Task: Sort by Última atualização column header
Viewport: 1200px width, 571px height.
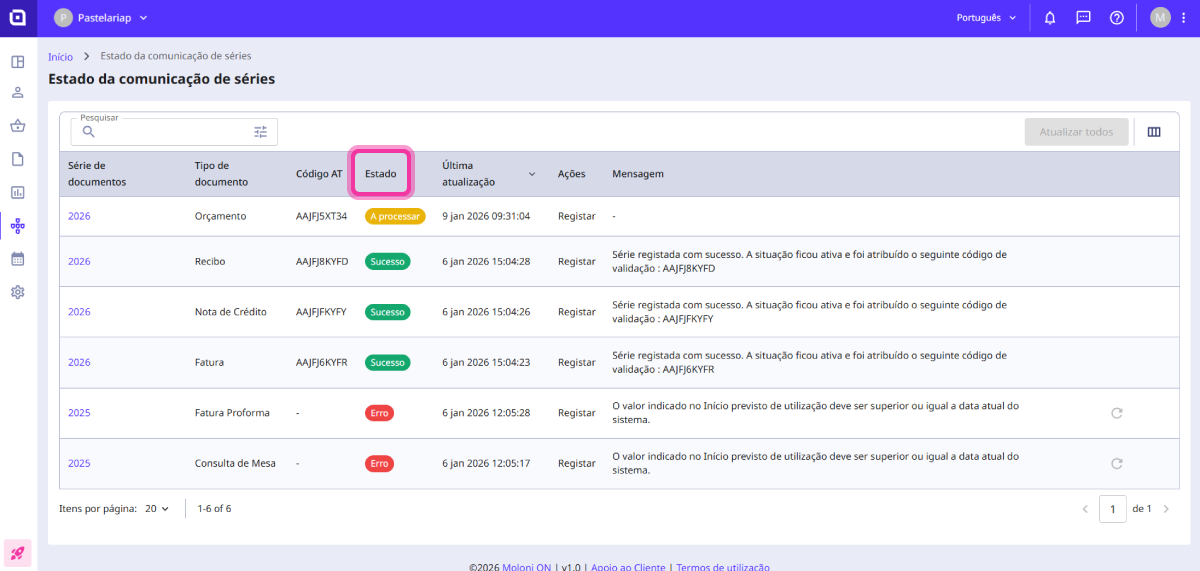Action: 489,174
